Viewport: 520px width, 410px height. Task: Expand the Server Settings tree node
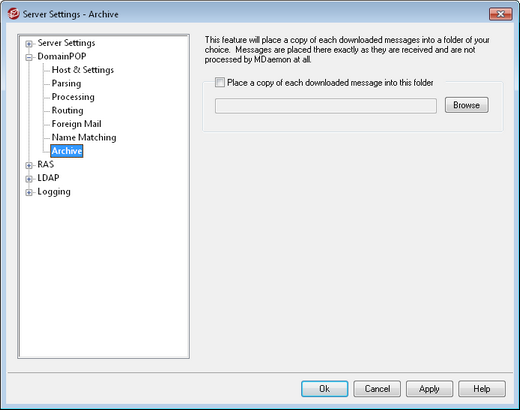pos(29,44)
